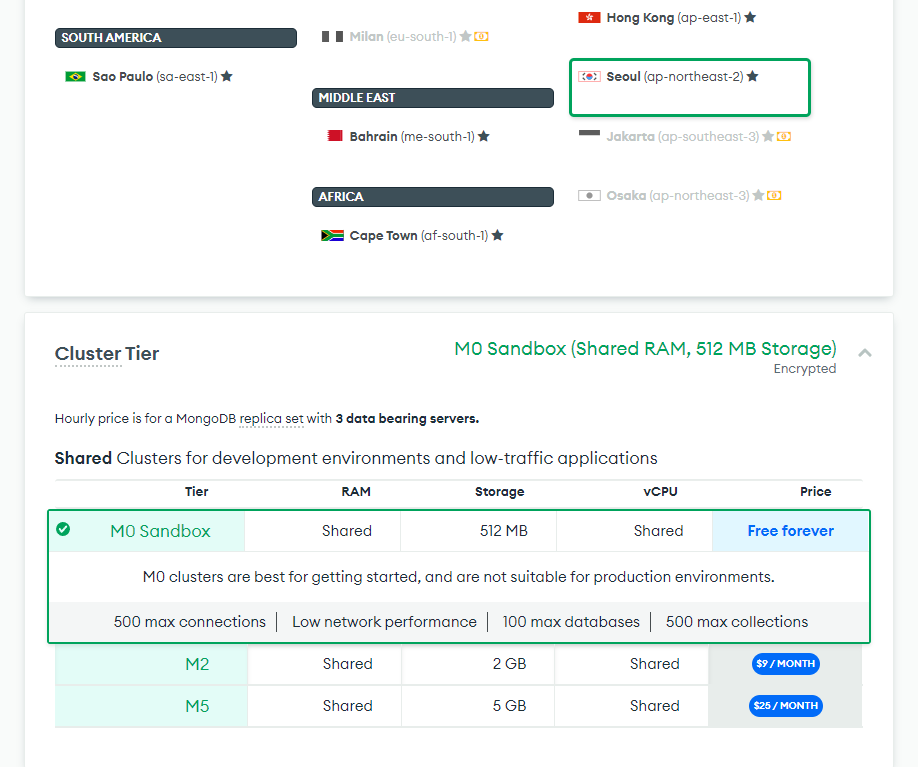
Task: Click the paid-tier money icon beside Milan
Action: (481, 37)
